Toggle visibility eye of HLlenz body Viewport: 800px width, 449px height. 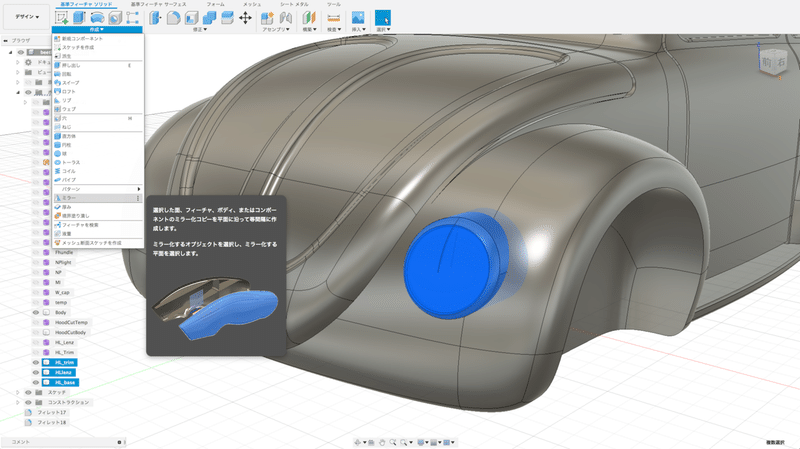[x=36, y=372]
